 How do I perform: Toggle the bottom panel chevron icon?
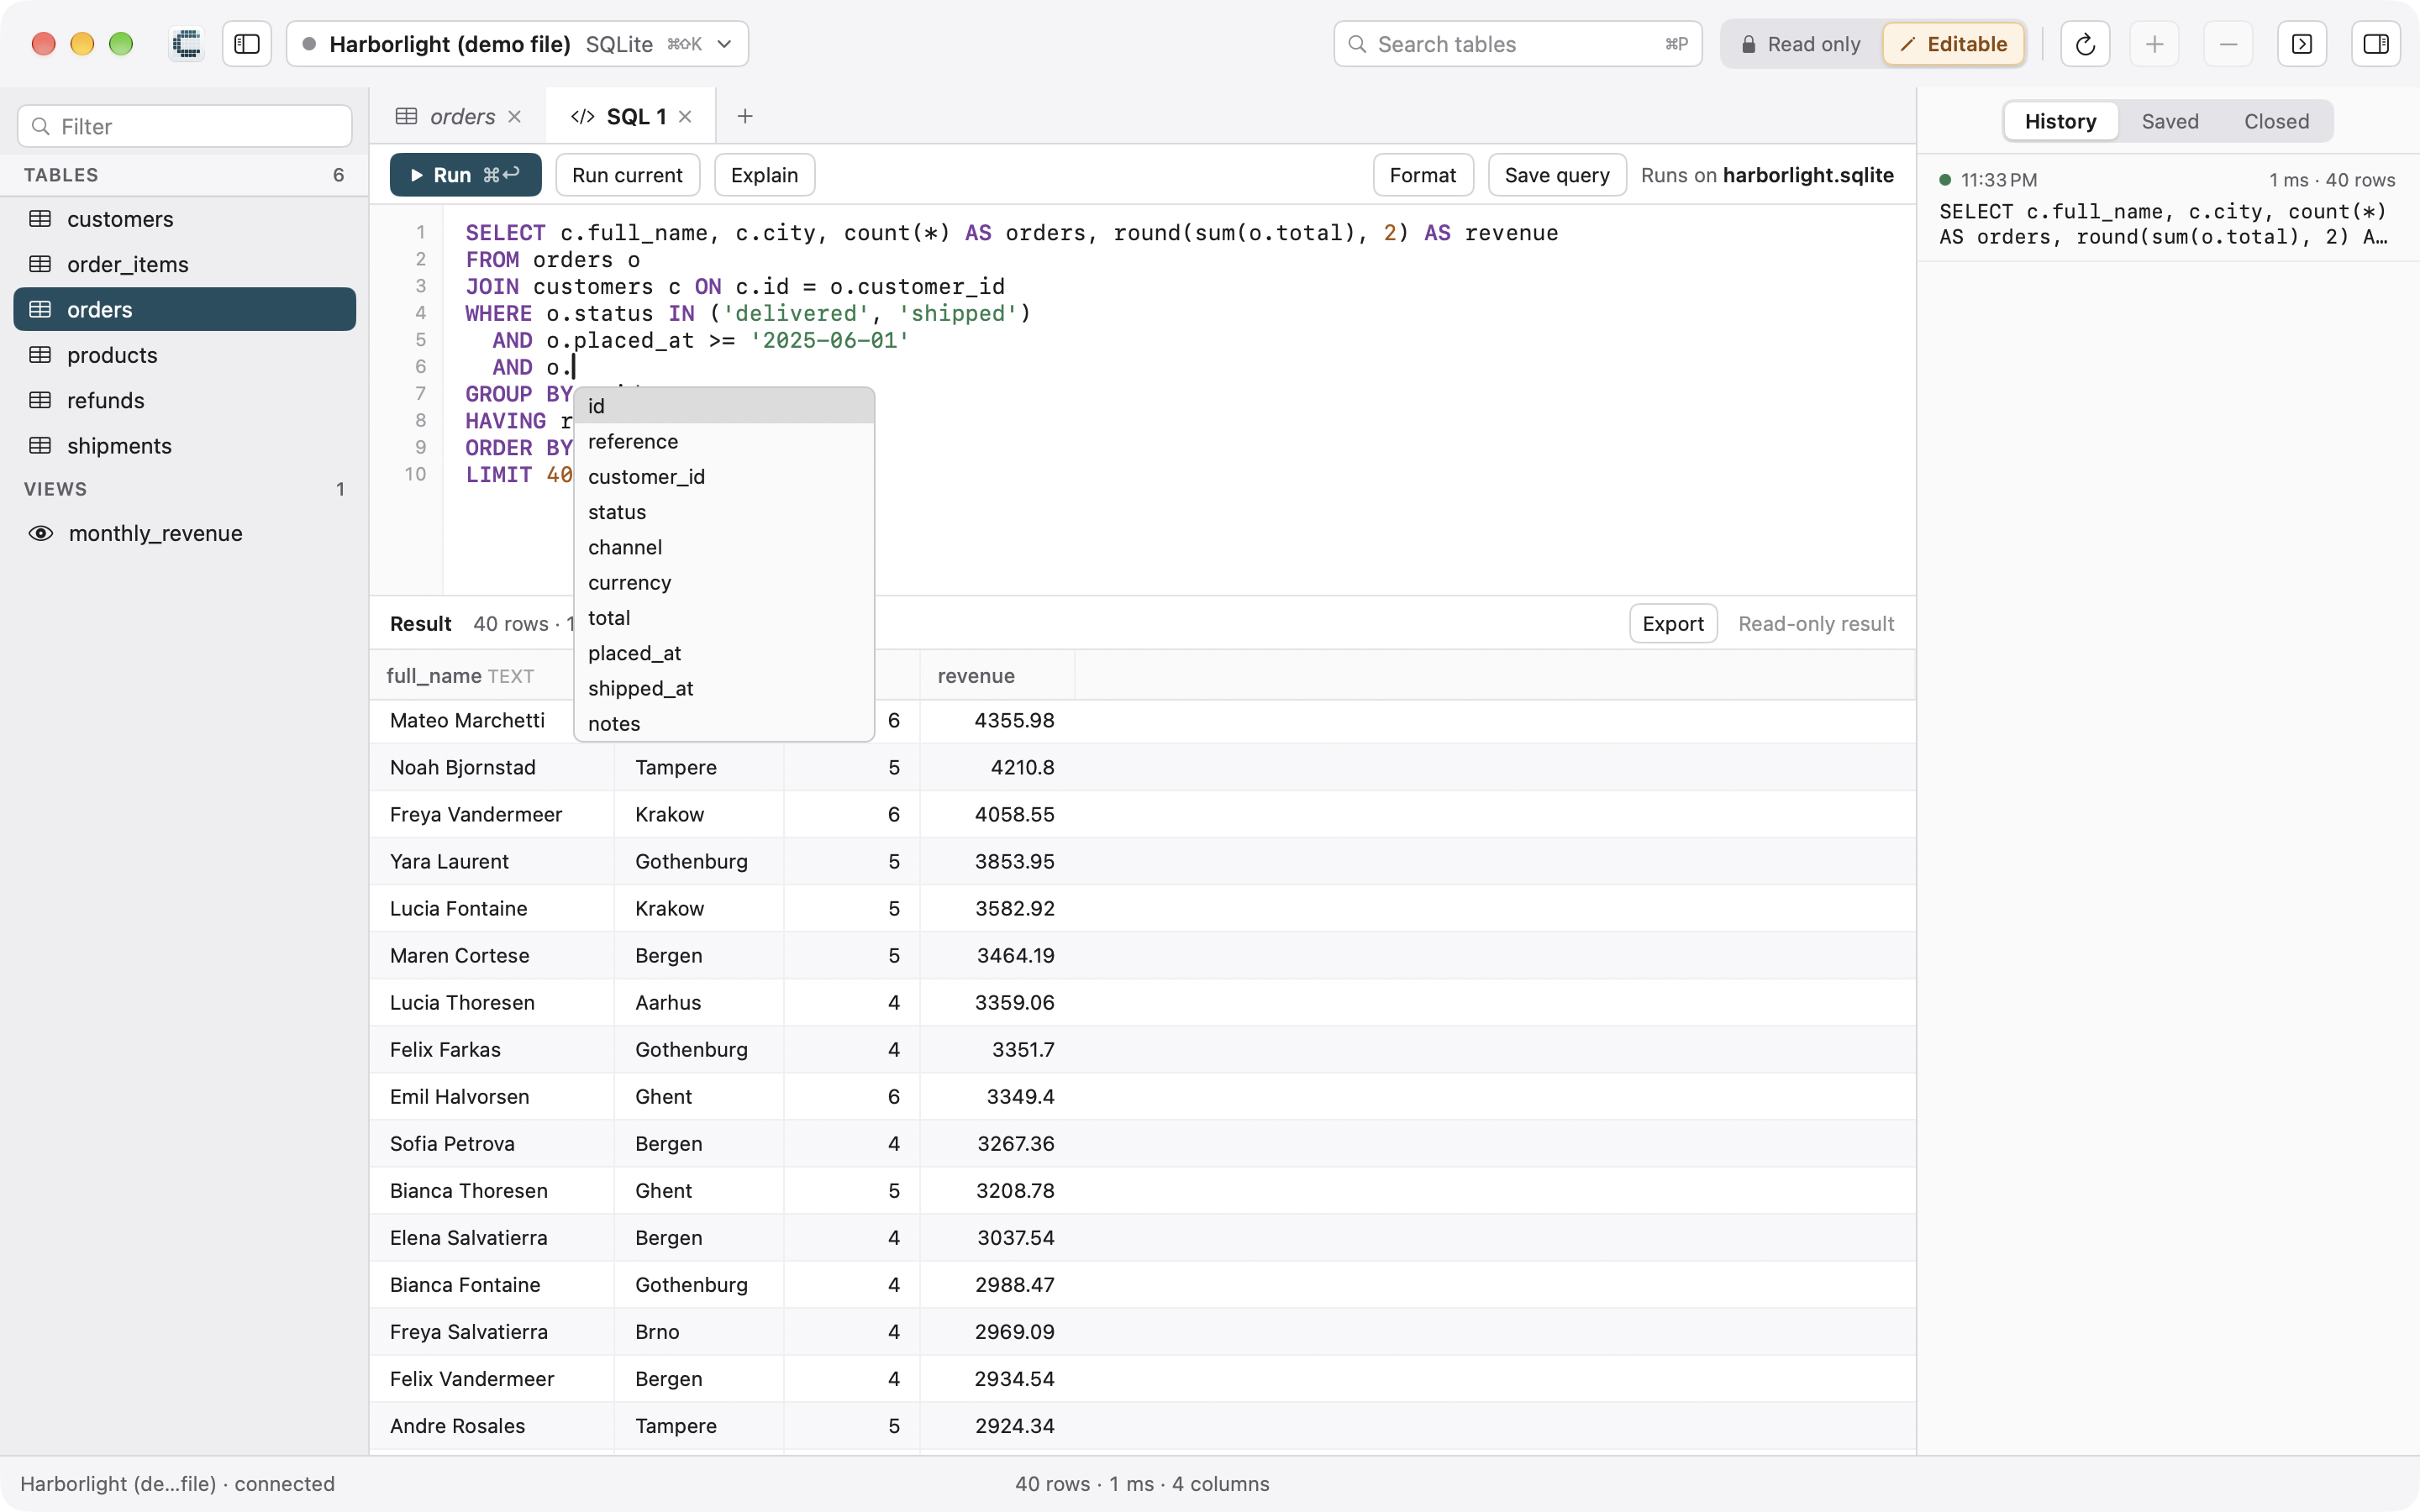2302,44
